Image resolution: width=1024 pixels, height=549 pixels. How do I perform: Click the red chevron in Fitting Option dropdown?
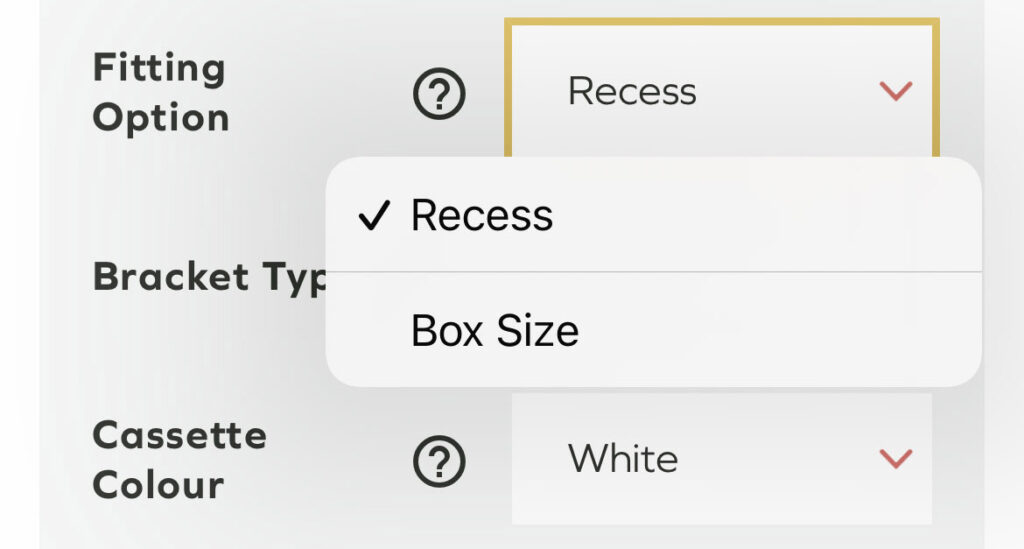point(895,92)
